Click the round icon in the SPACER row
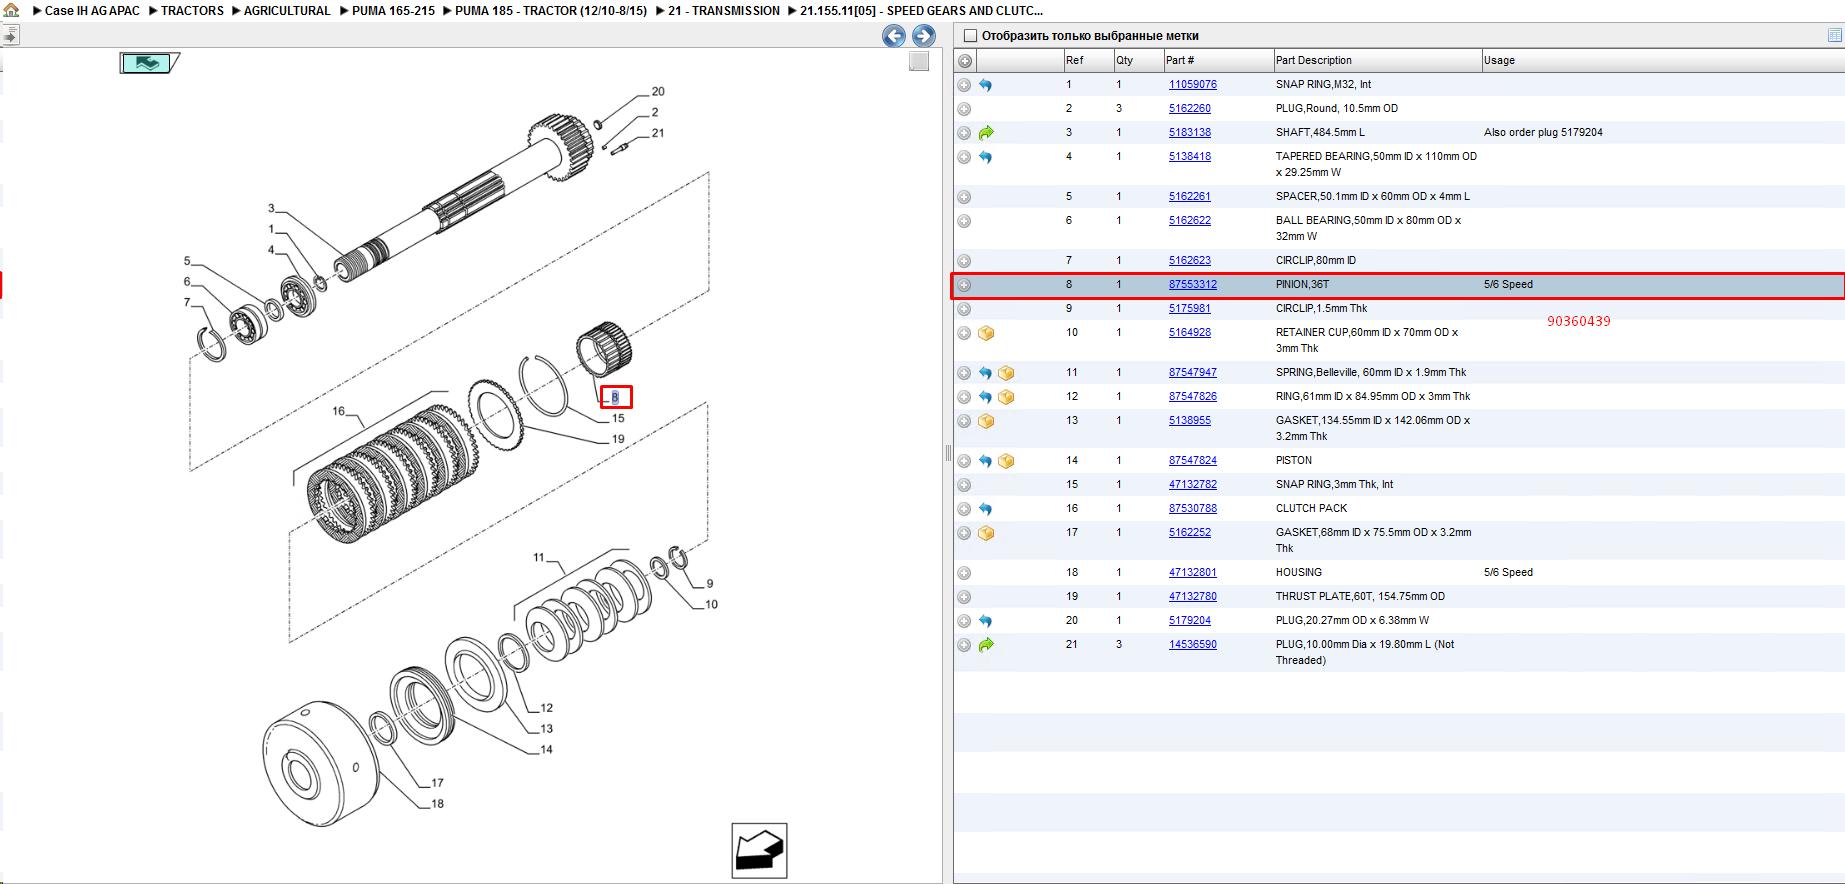The width and height of the screenshot is (1845, 884). point(964,197)
